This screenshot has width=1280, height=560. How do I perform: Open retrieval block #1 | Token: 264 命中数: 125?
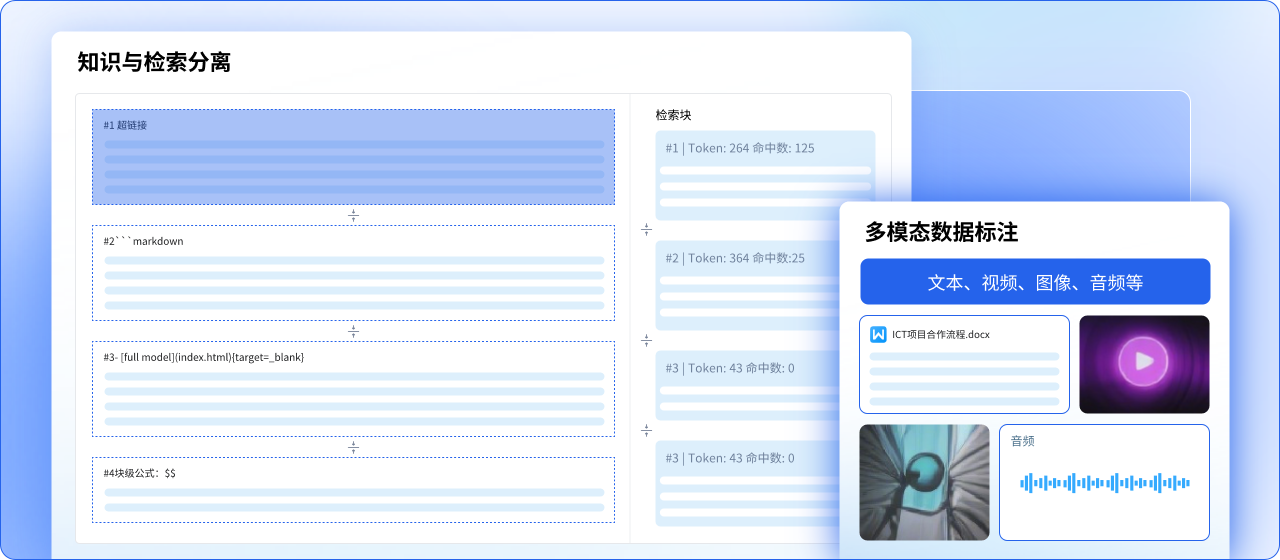point(765,175)
